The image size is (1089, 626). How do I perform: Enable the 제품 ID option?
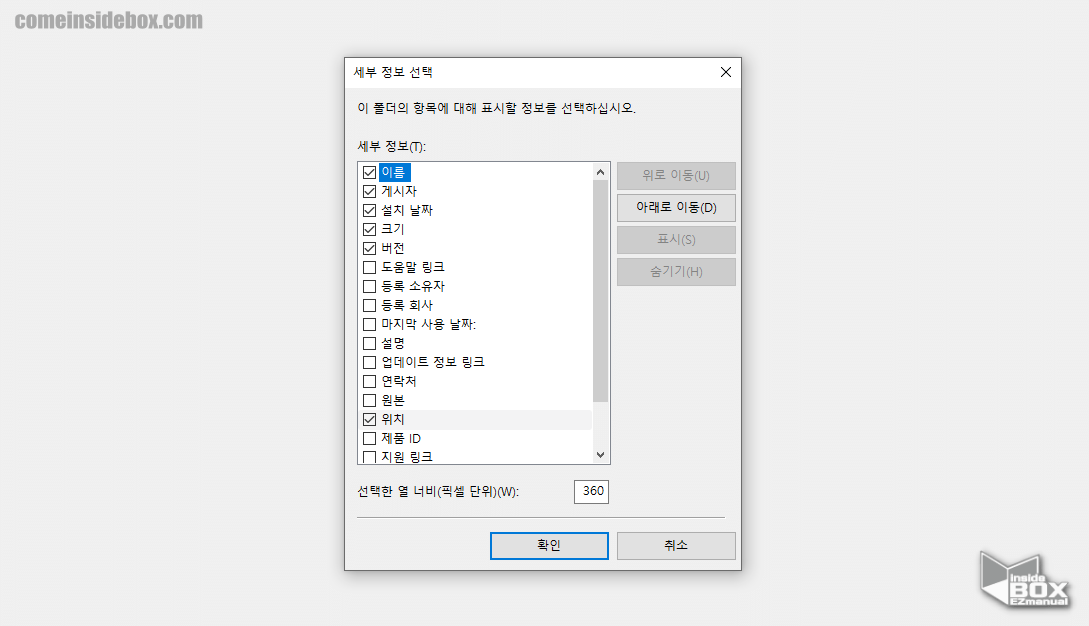pos(369,437)
